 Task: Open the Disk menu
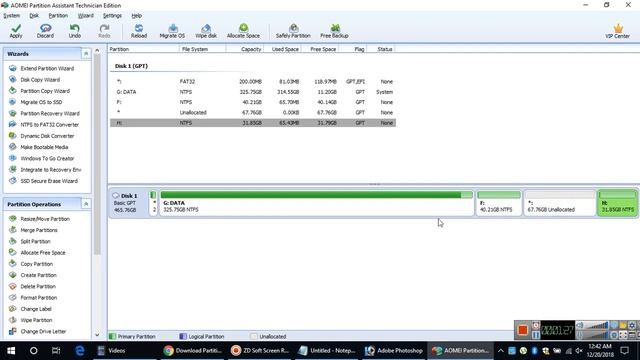coord(34,16)
